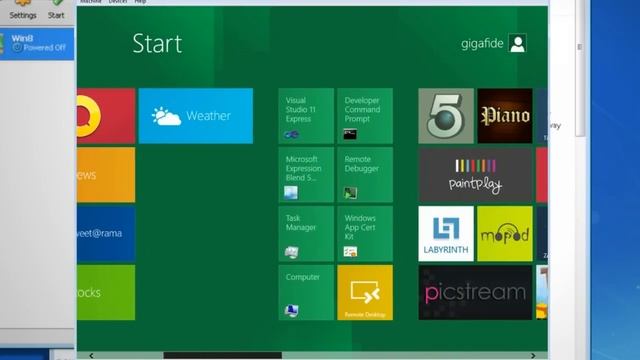This screenshot has height=360, width=640.
Task: Click the gigafide username
Action: tap(482, 43)
